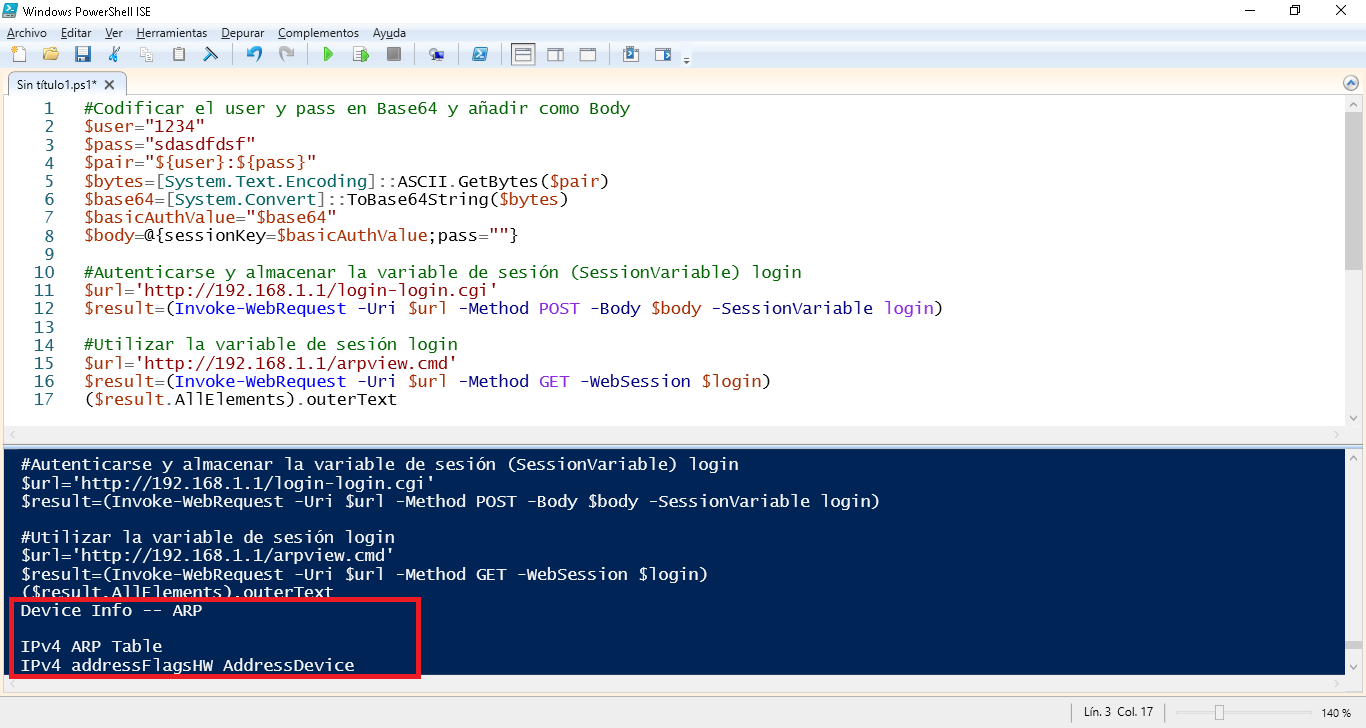Open a script file with folder icon
Screen dimensions: 1366x728
50,55
